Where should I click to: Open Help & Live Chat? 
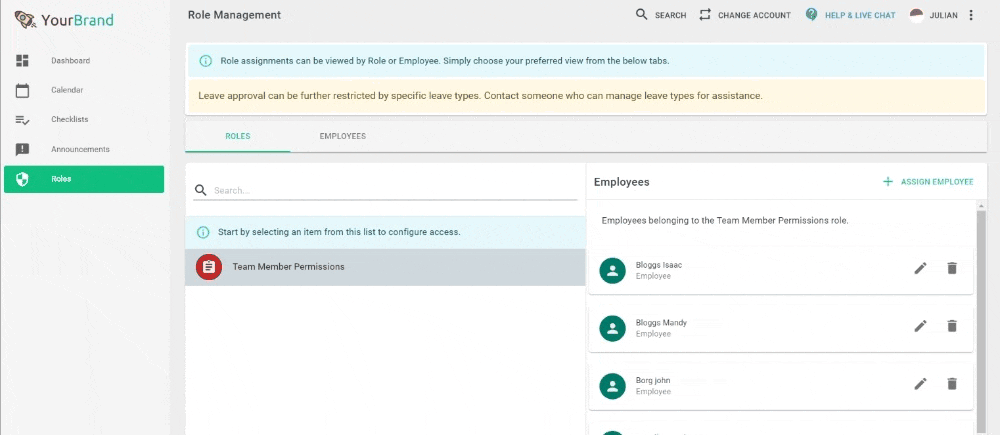coord(851,15)
